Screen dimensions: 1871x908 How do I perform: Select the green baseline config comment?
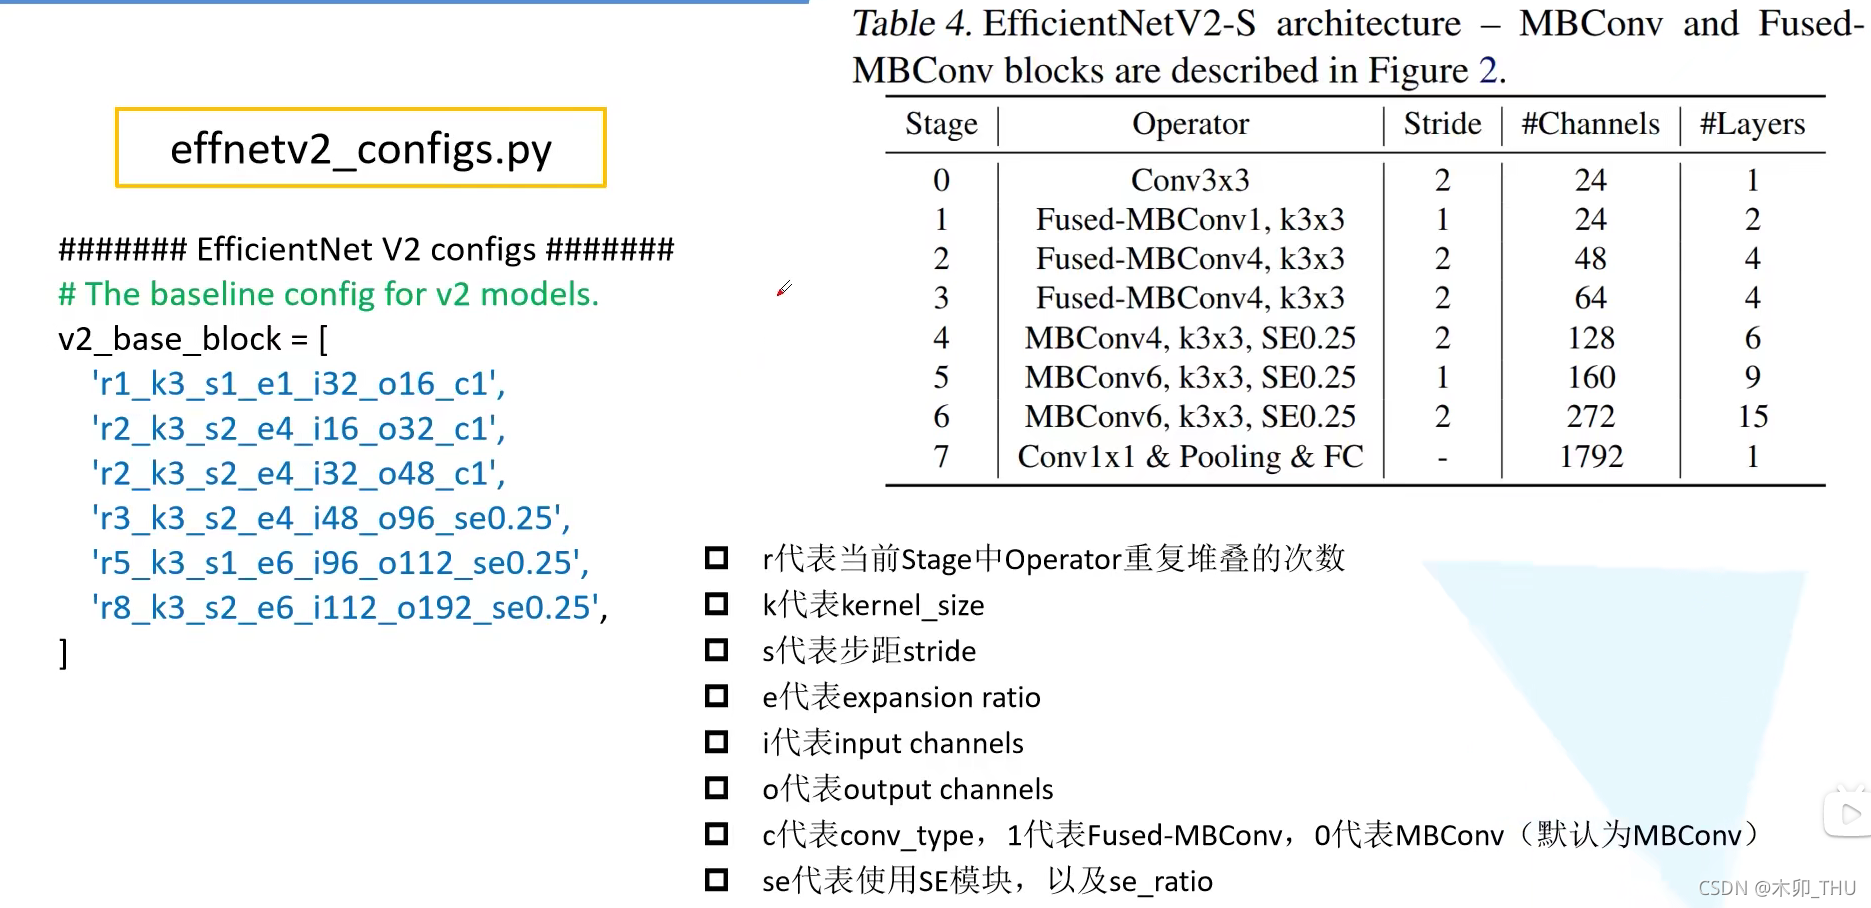(x=328, y=294)
